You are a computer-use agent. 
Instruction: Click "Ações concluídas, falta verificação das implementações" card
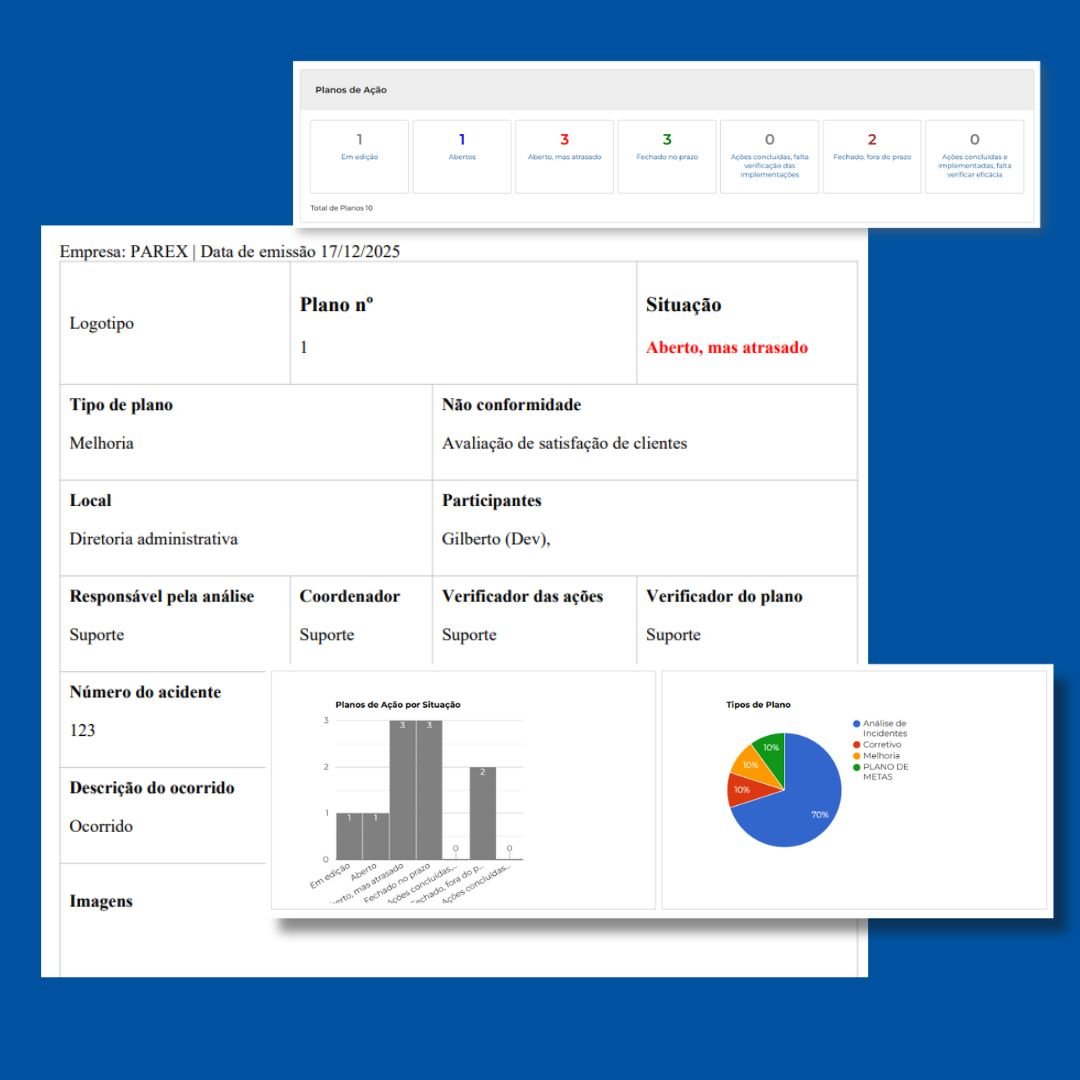[x=769, y=156]
